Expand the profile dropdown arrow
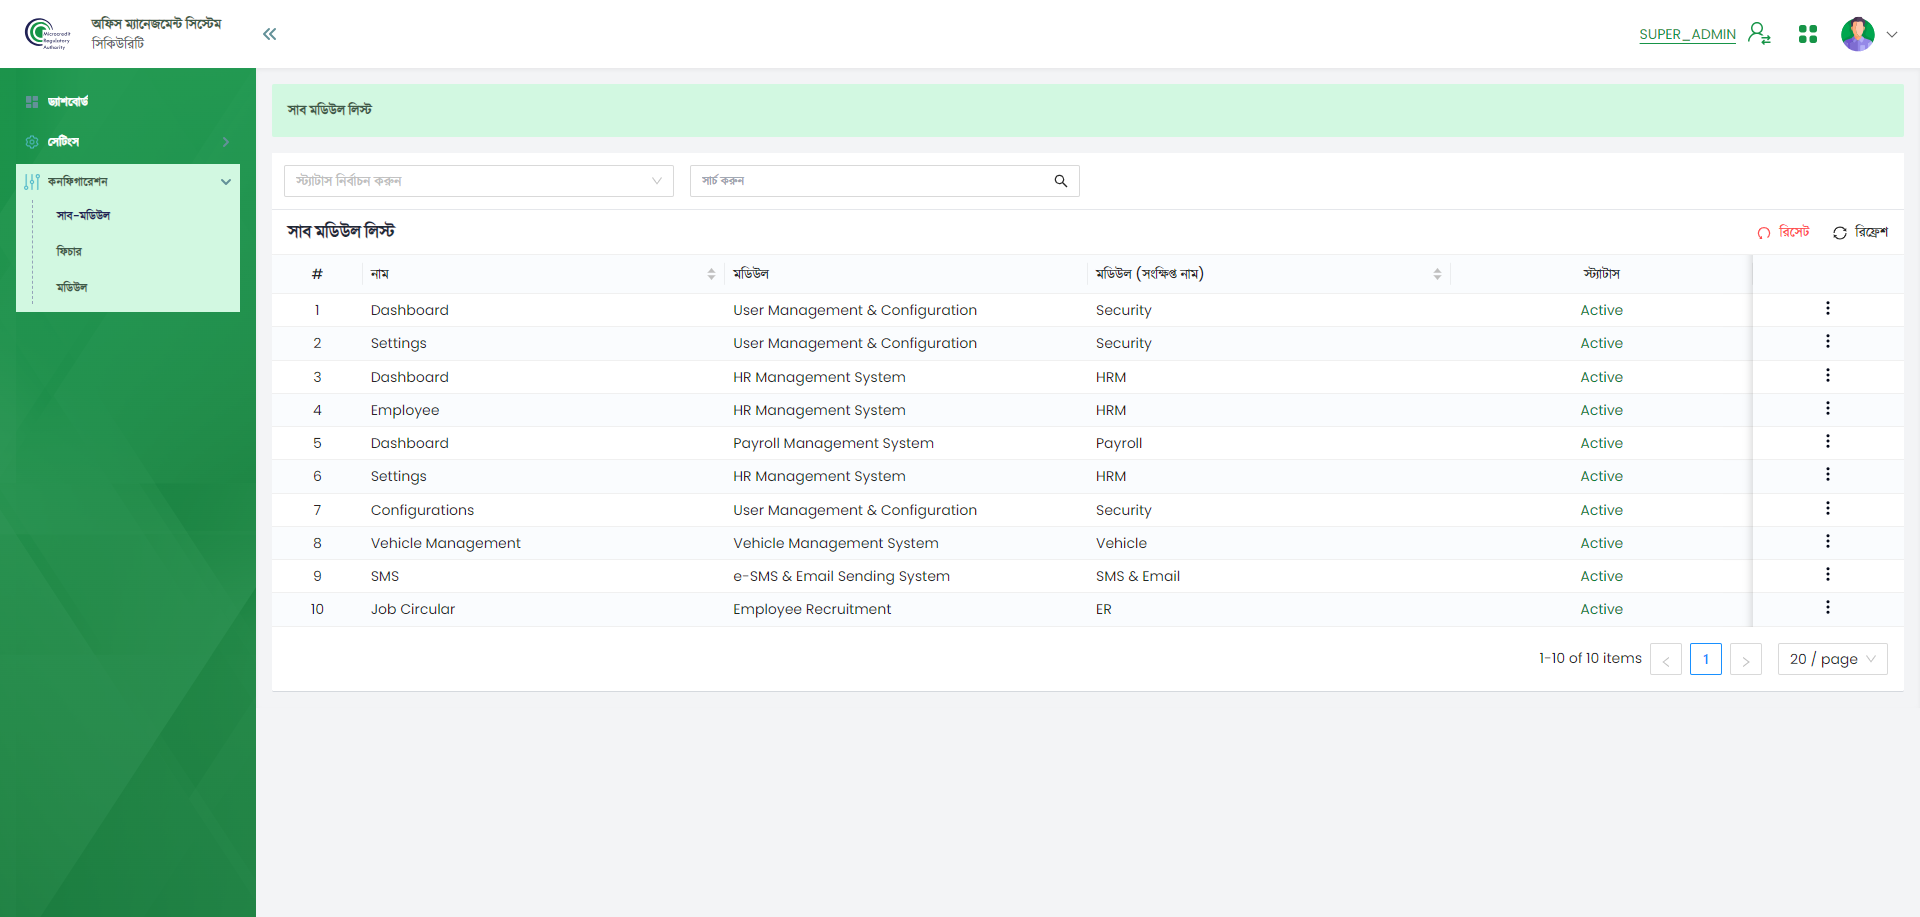Viewport: 1920px width, 917px height. 1892,34
